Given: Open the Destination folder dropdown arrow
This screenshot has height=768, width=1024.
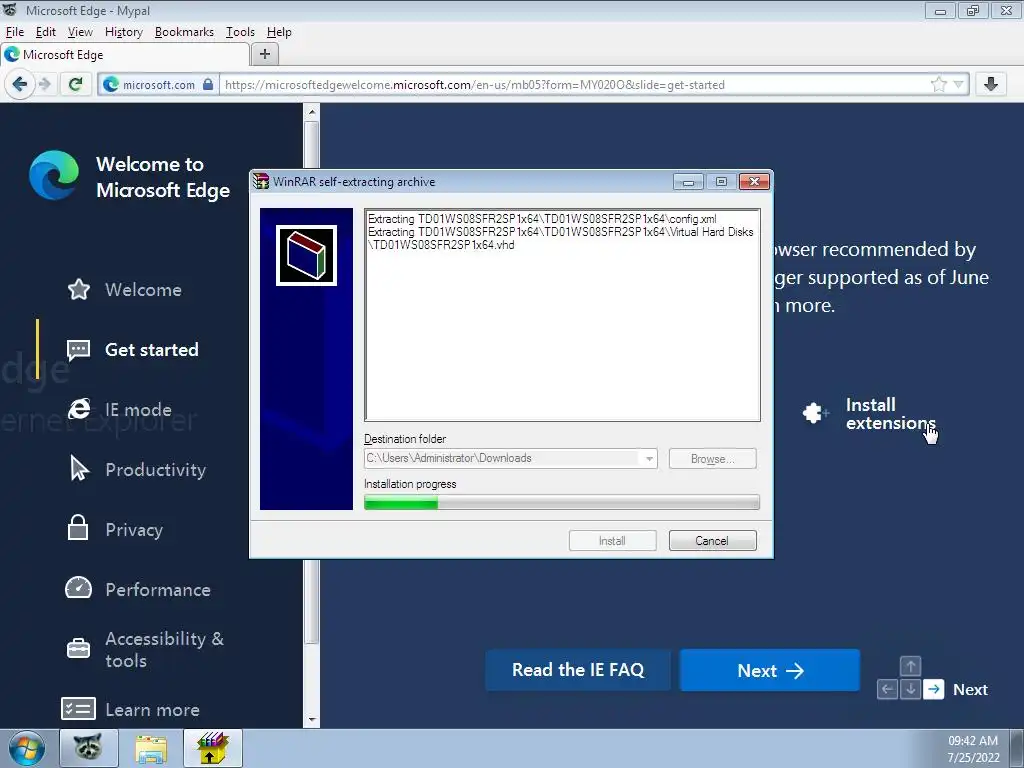Looking at the screenshot, I should tap(648, 458).
